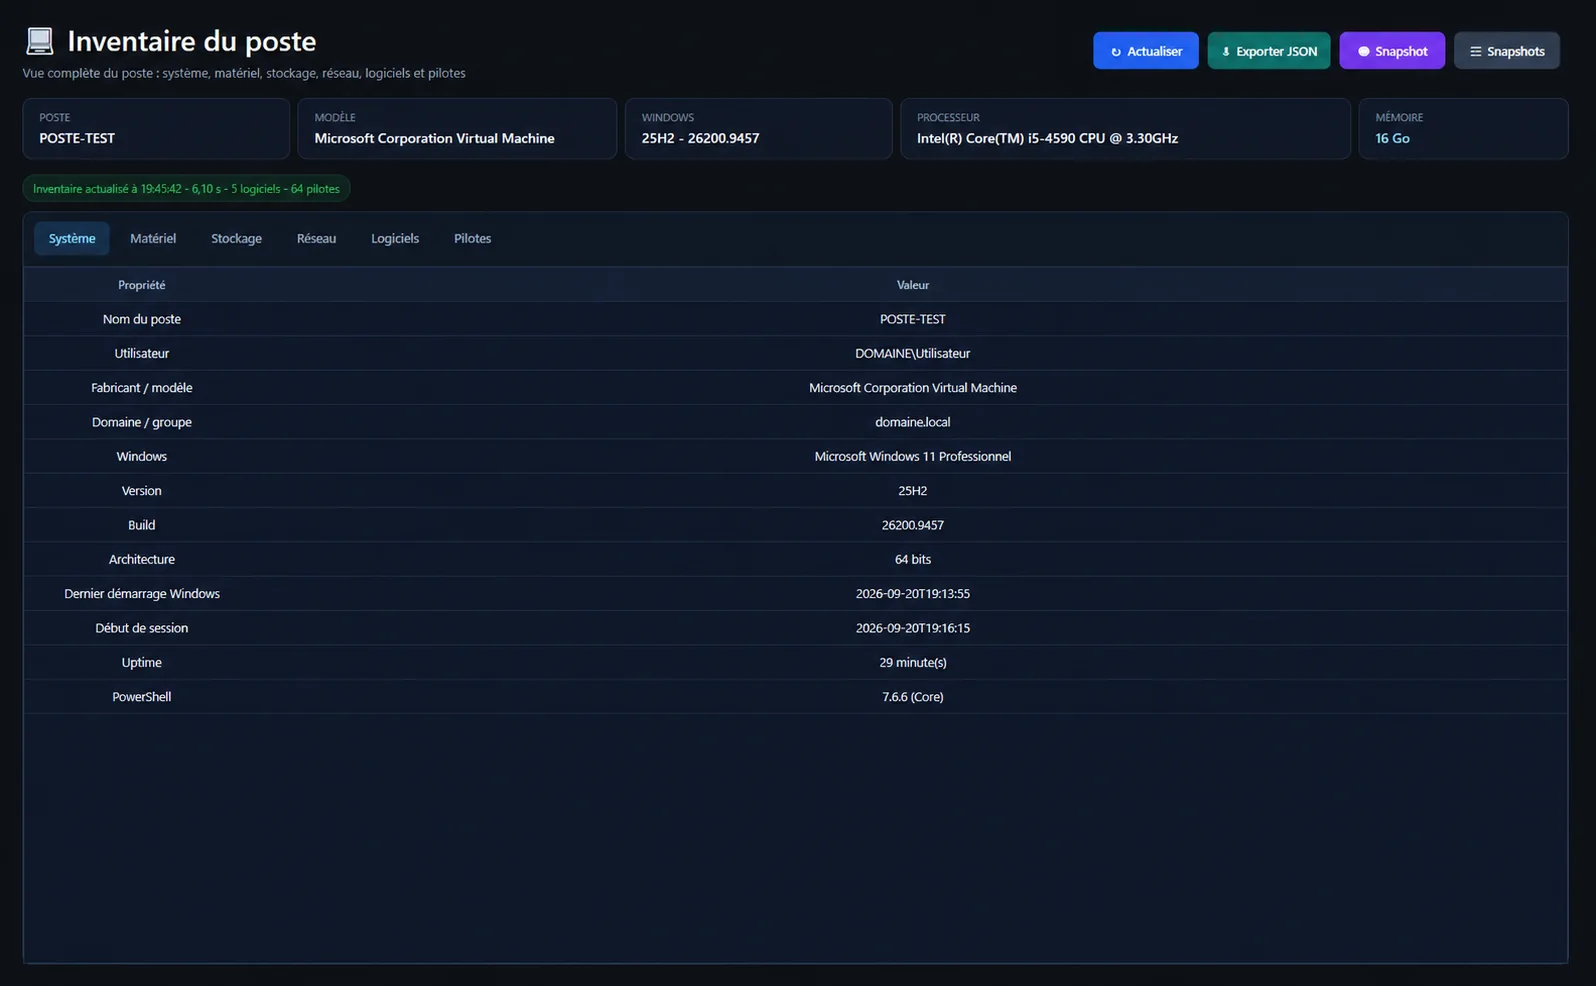Click the Nom du poste property cell
This screenshot has height=986, width=1596.
click(142, 319)
